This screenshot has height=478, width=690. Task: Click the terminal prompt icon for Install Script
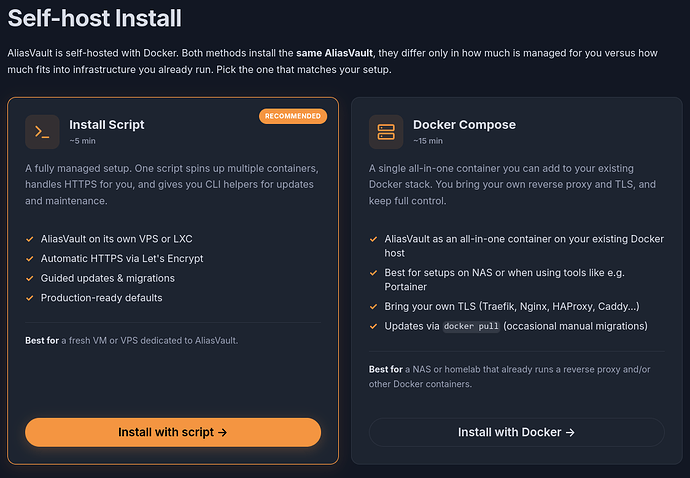pos(42,132)
